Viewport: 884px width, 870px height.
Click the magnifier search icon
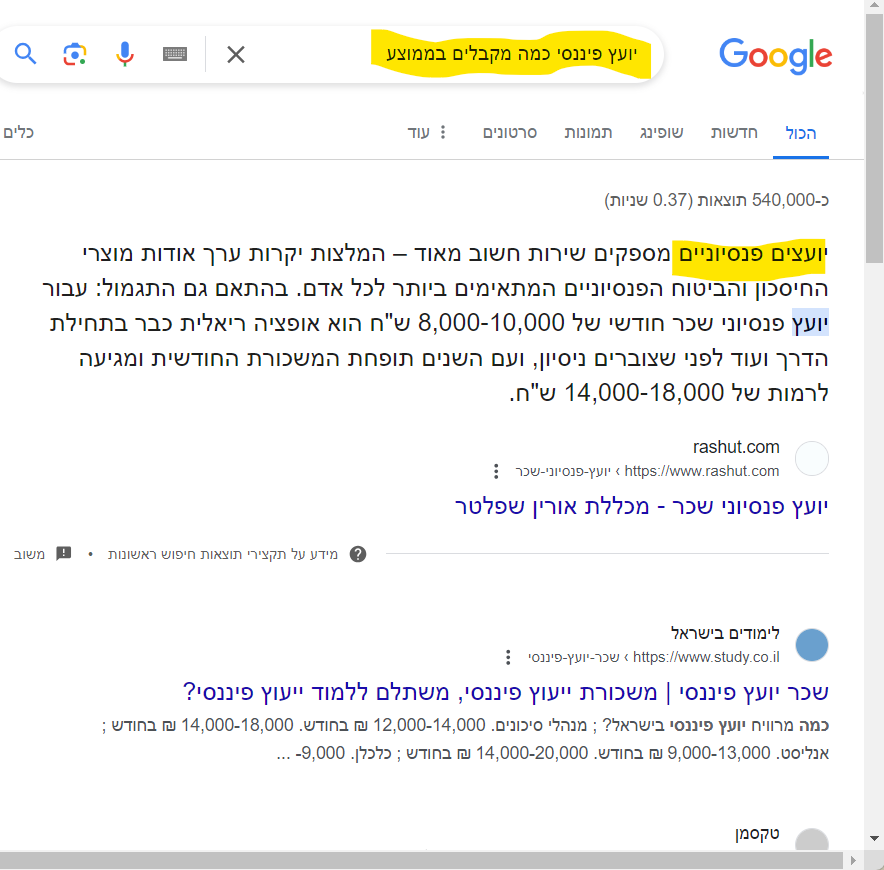[x=25, y=54]
